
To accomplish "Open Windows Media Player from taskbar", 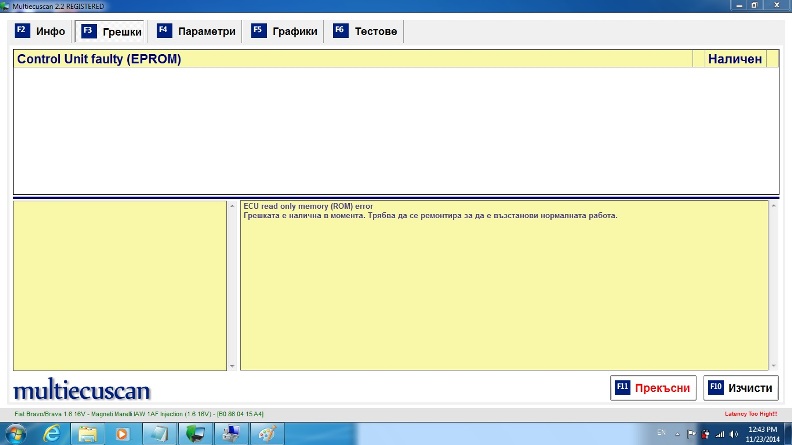I will (x=123, y=434).
